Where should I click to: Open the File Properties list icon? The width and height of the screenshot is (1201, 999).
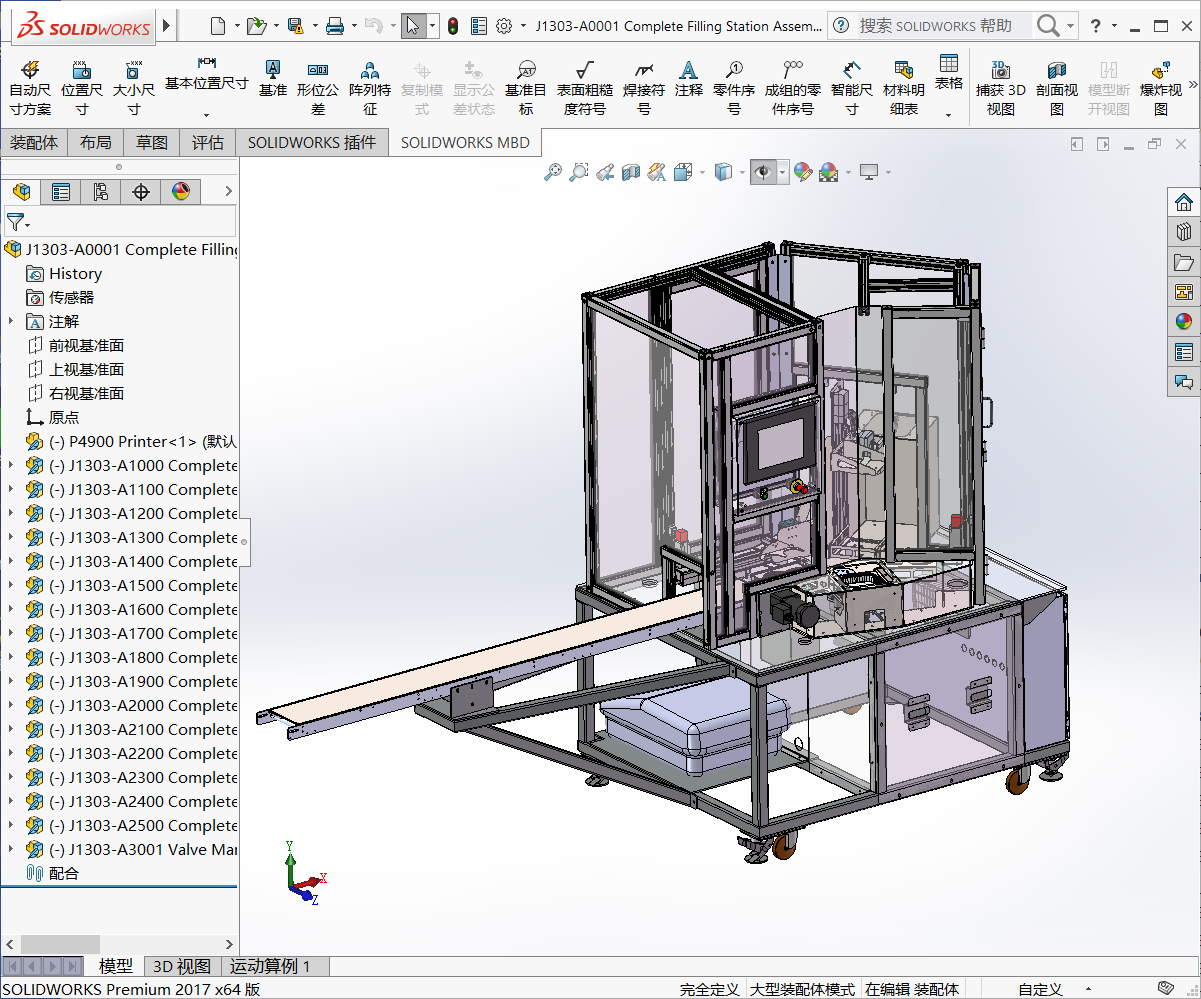pyautogui.click(x=478, y=25)
